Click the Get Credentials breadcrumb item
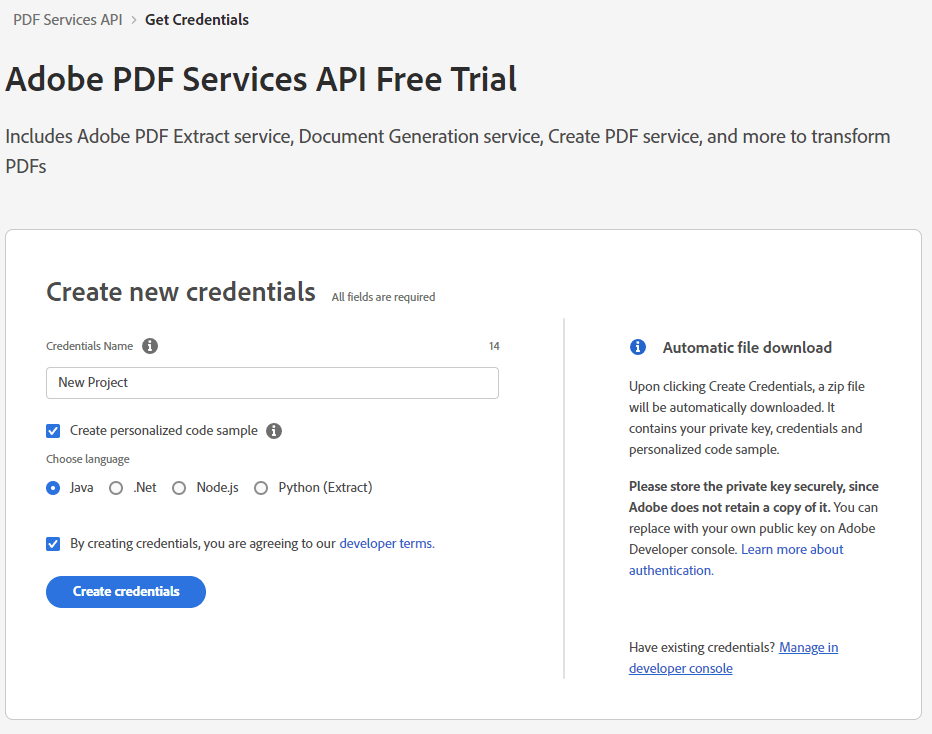The height and width of the screenshot is (734, 932). point(197,20)
